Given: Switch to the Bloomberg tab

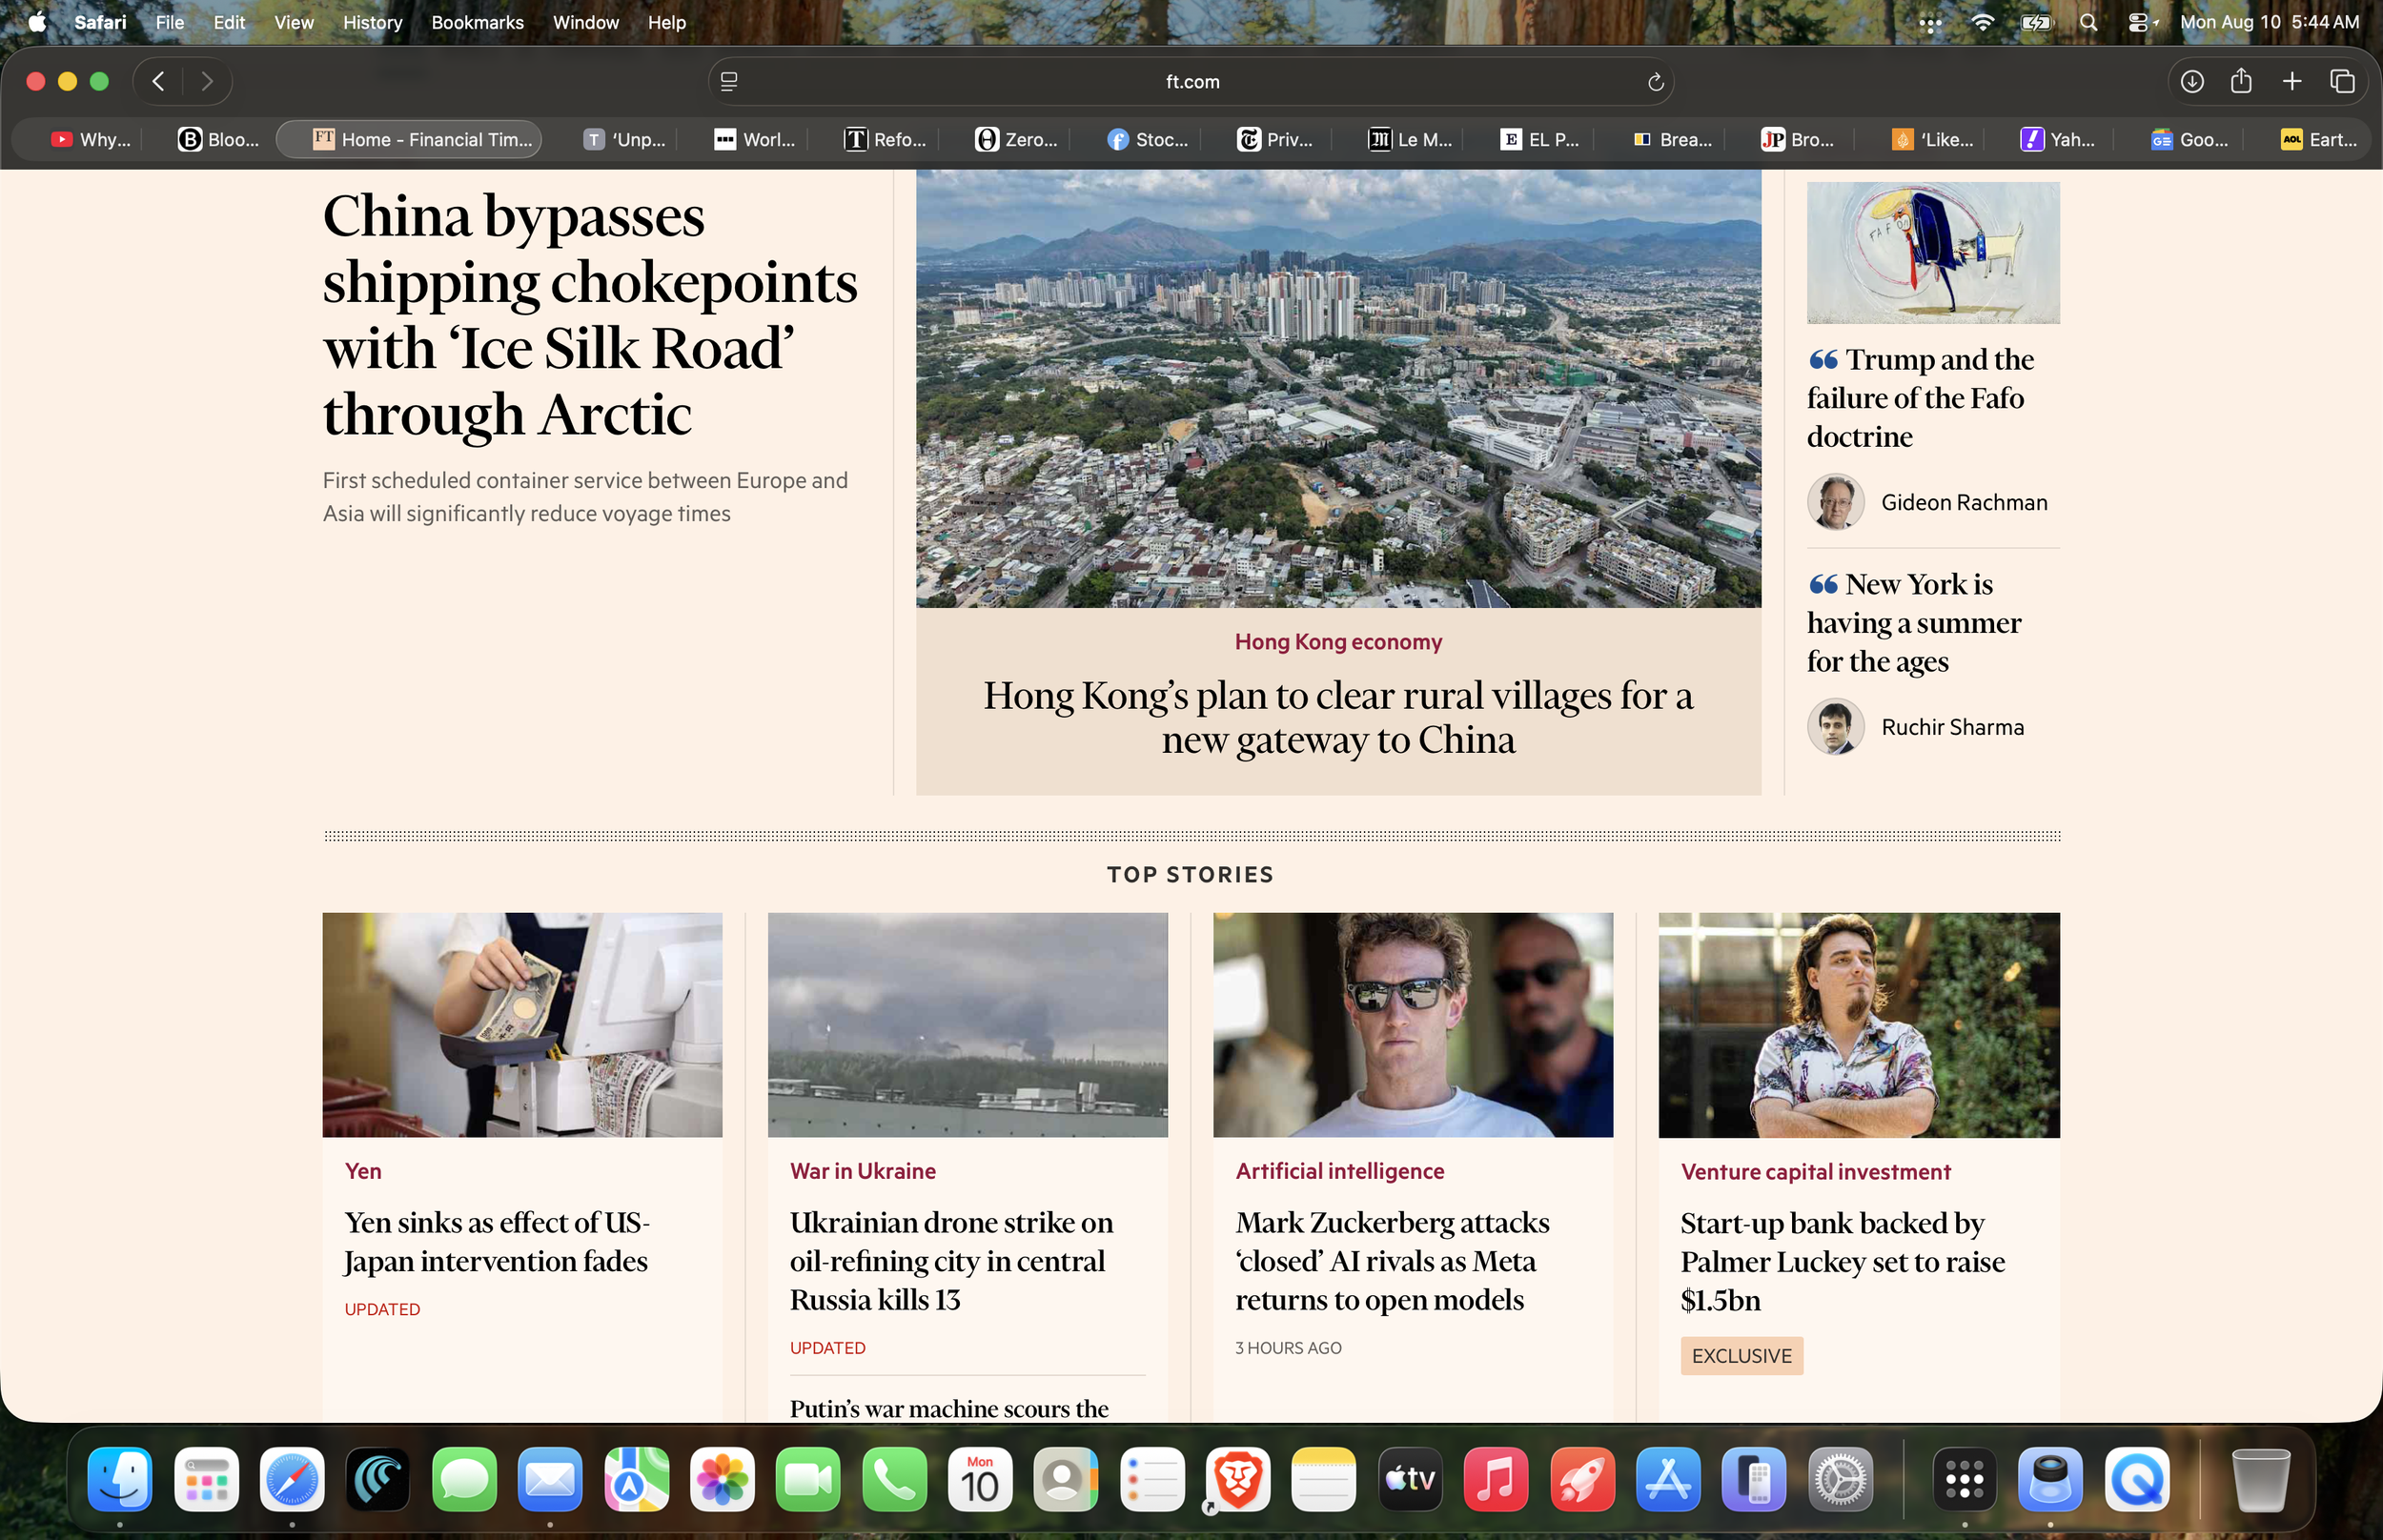Looking at the screenshot, I should click(219, 139).
